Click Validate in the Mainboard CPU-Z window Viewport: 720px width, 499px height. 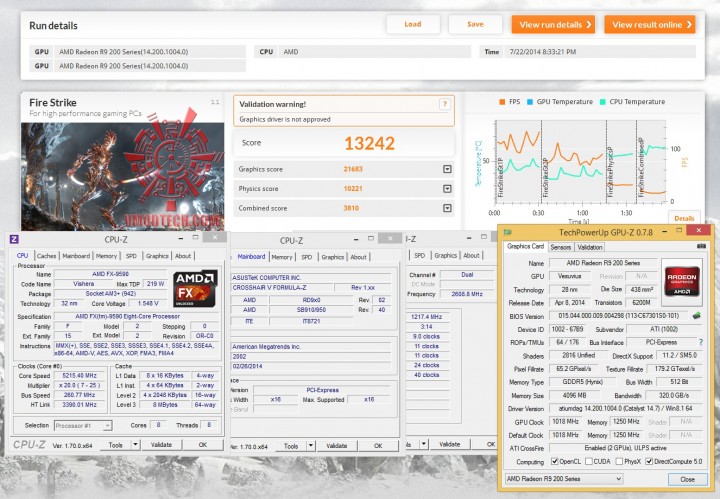click(337, 445)
